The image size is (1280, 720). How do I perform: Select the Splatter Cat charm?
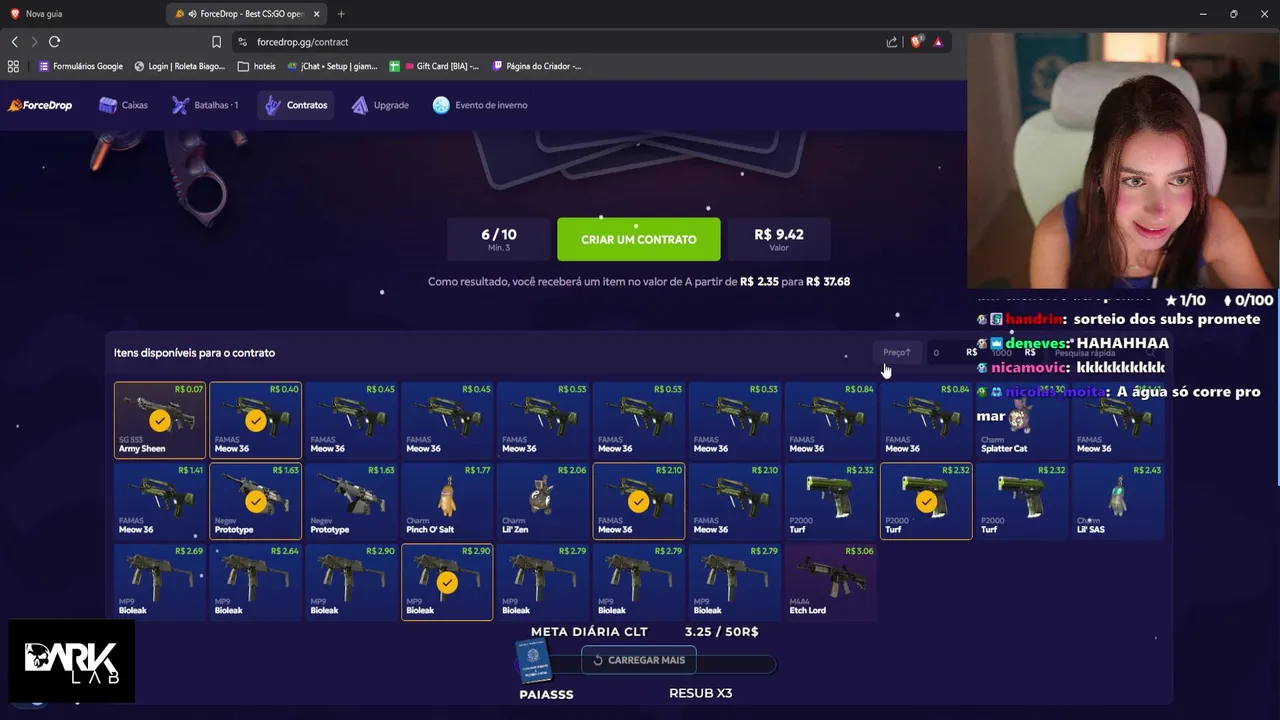(x=1022, y=419)
